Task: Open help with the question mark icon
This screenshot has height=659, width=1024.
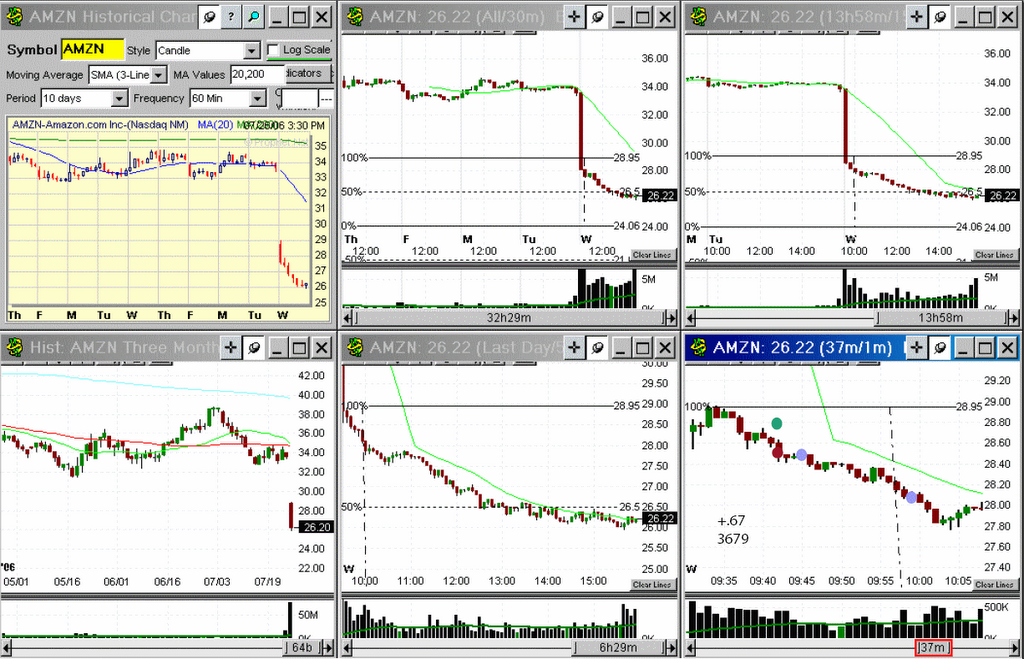Action: click(x=231, y=17)
